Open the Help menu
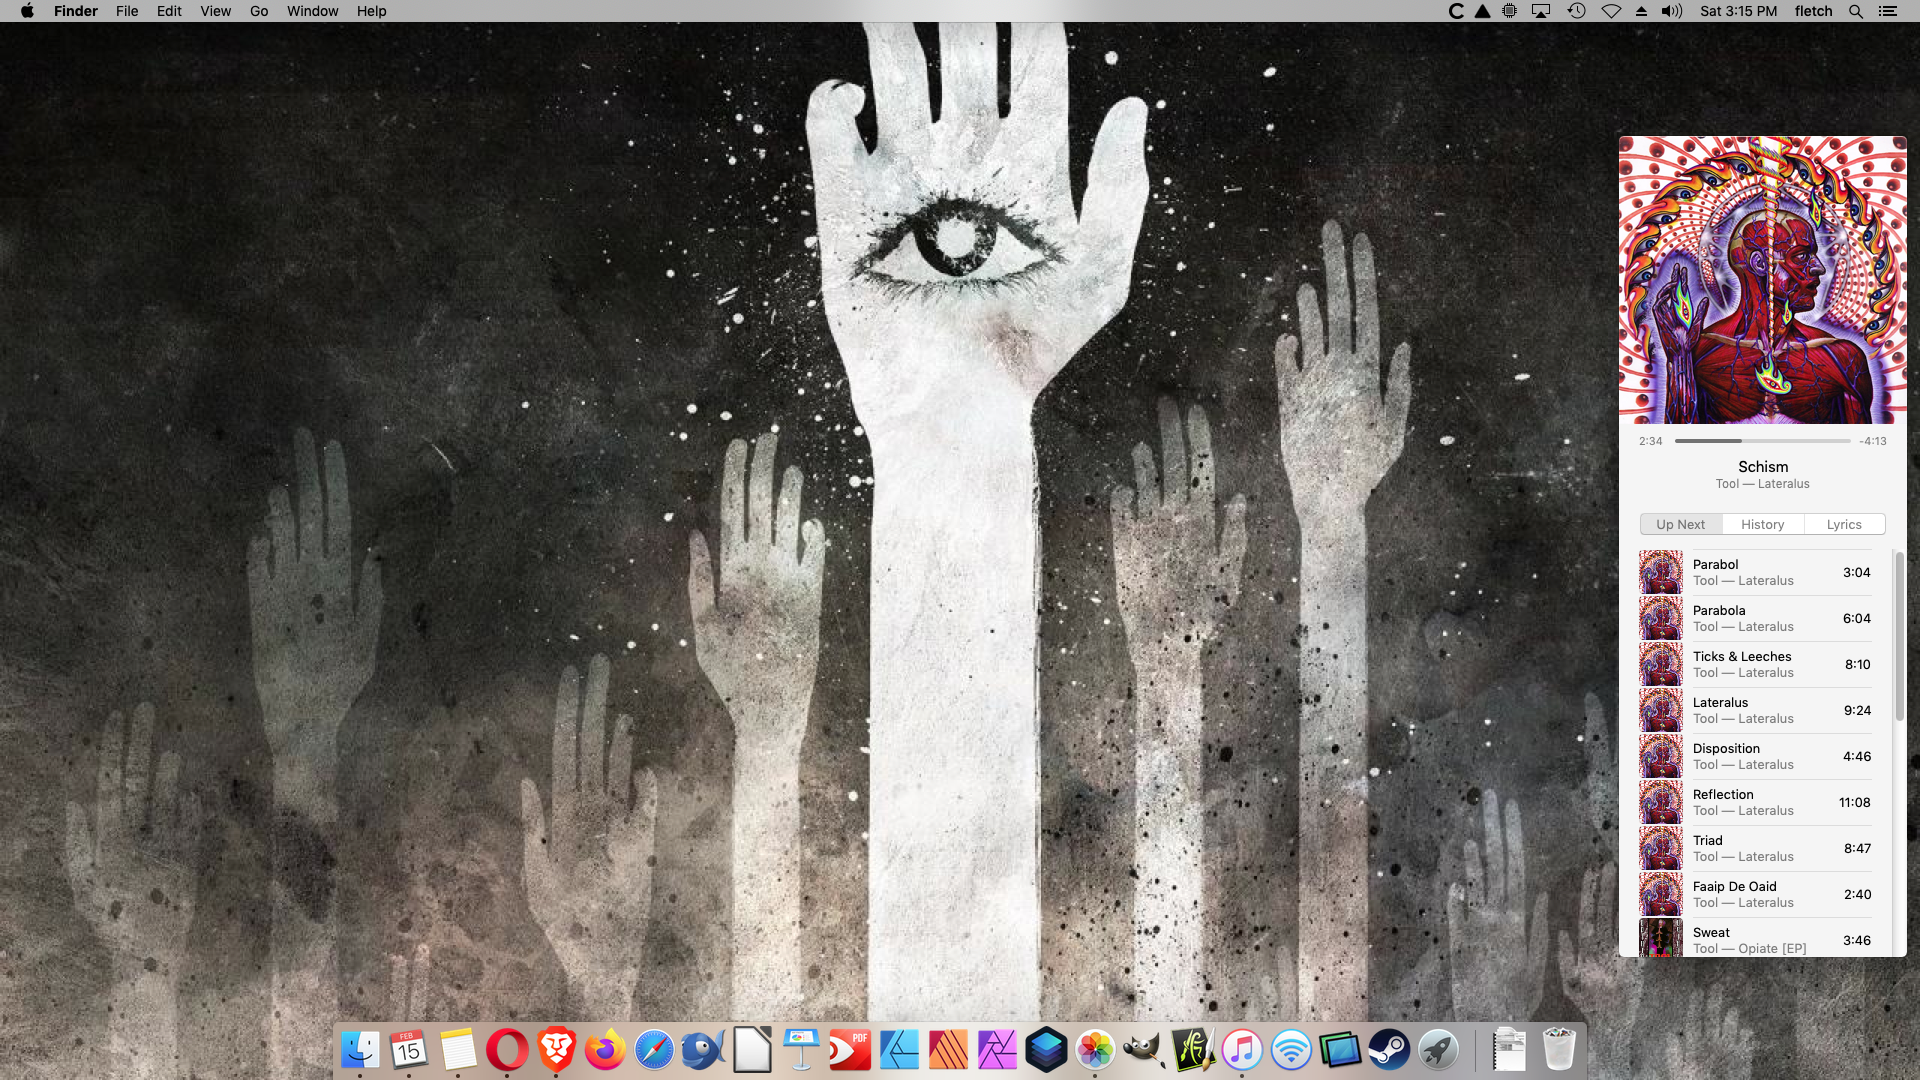 (371, 11)
